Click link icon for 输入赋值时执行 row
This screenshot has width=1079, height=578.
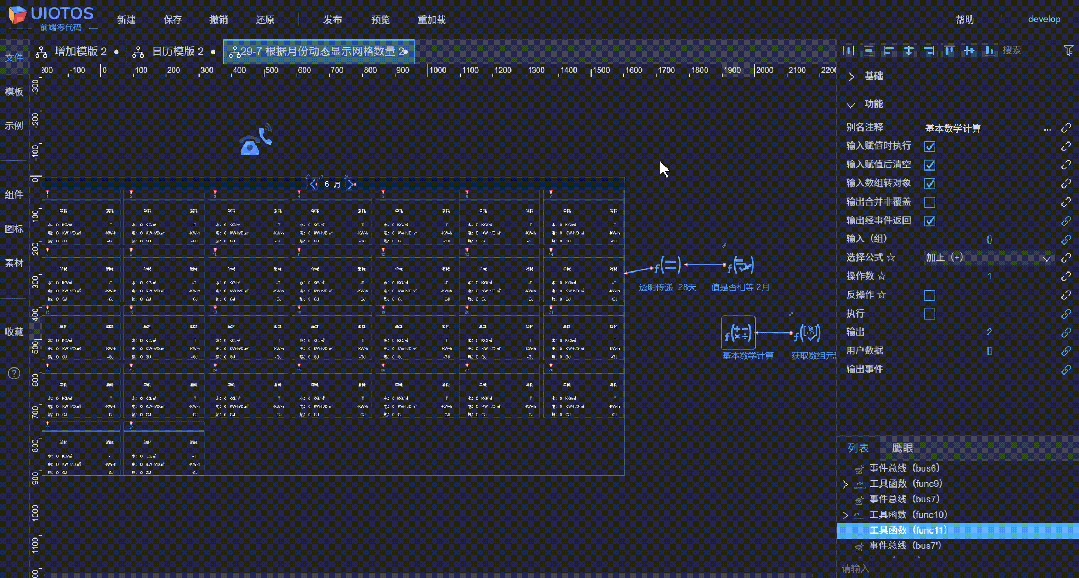coord(1066,147)
